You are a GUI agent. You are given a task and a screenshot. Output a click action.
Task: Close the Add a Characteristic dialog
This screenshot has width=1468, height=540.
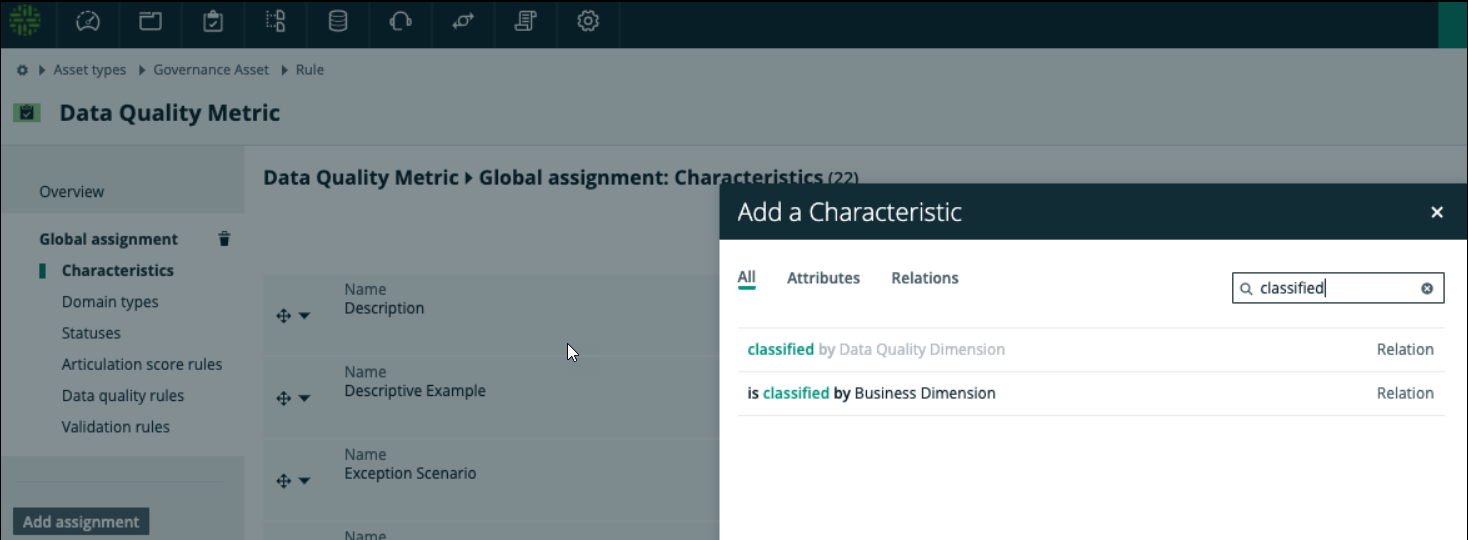click(1437, 212)
